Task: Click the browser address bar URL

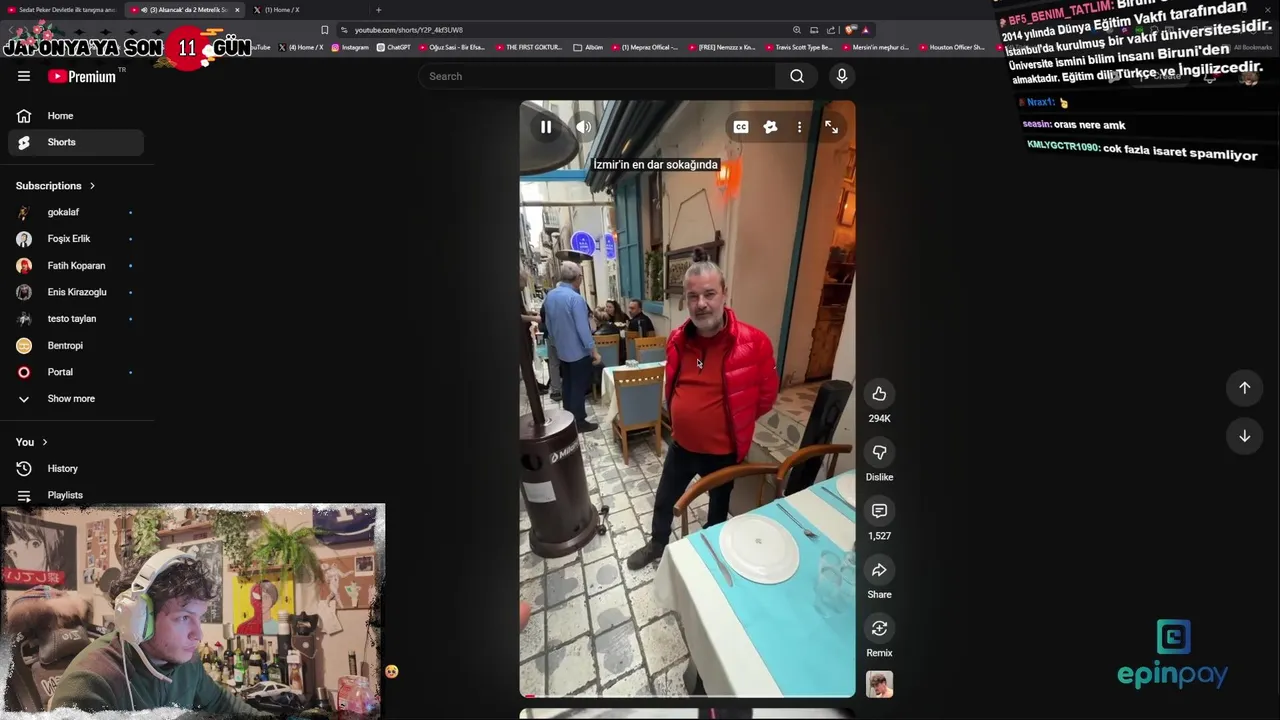Action: tap(408, 30)
